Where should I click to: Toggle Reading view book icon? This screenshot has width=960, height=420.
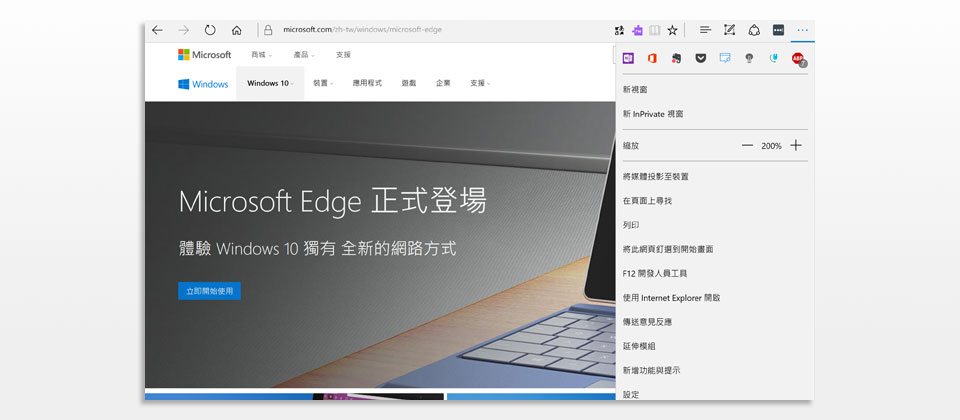[654, 30]
